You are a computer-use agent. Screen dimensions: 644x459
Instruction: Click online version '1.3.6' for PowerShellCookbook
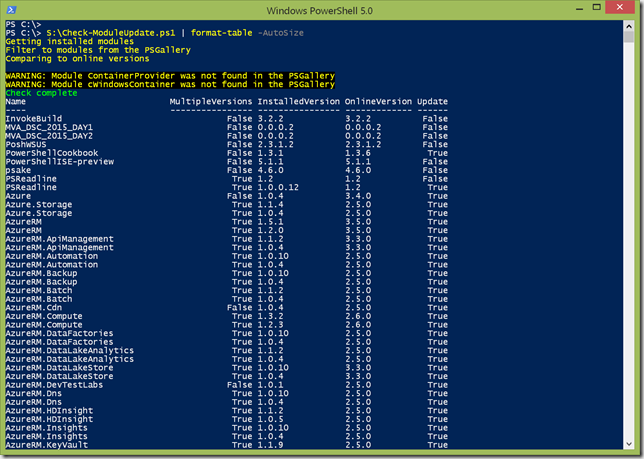(358, 153)
